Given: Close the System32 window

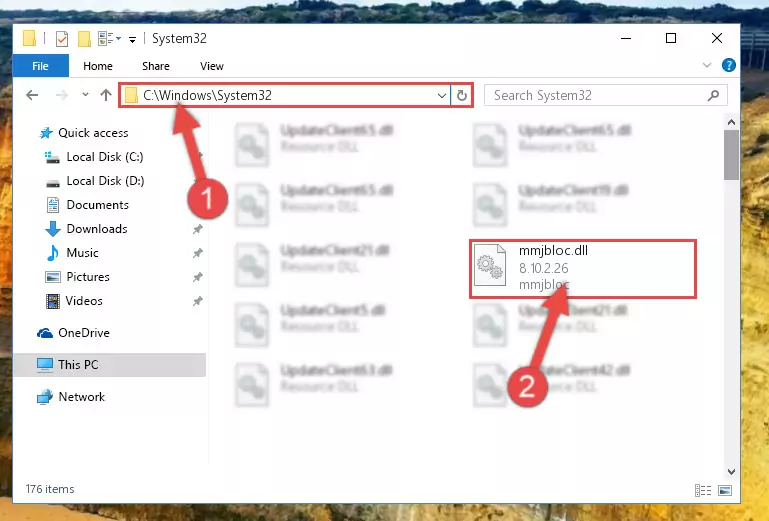Looking at the screenshot, I should coord(717,38).
